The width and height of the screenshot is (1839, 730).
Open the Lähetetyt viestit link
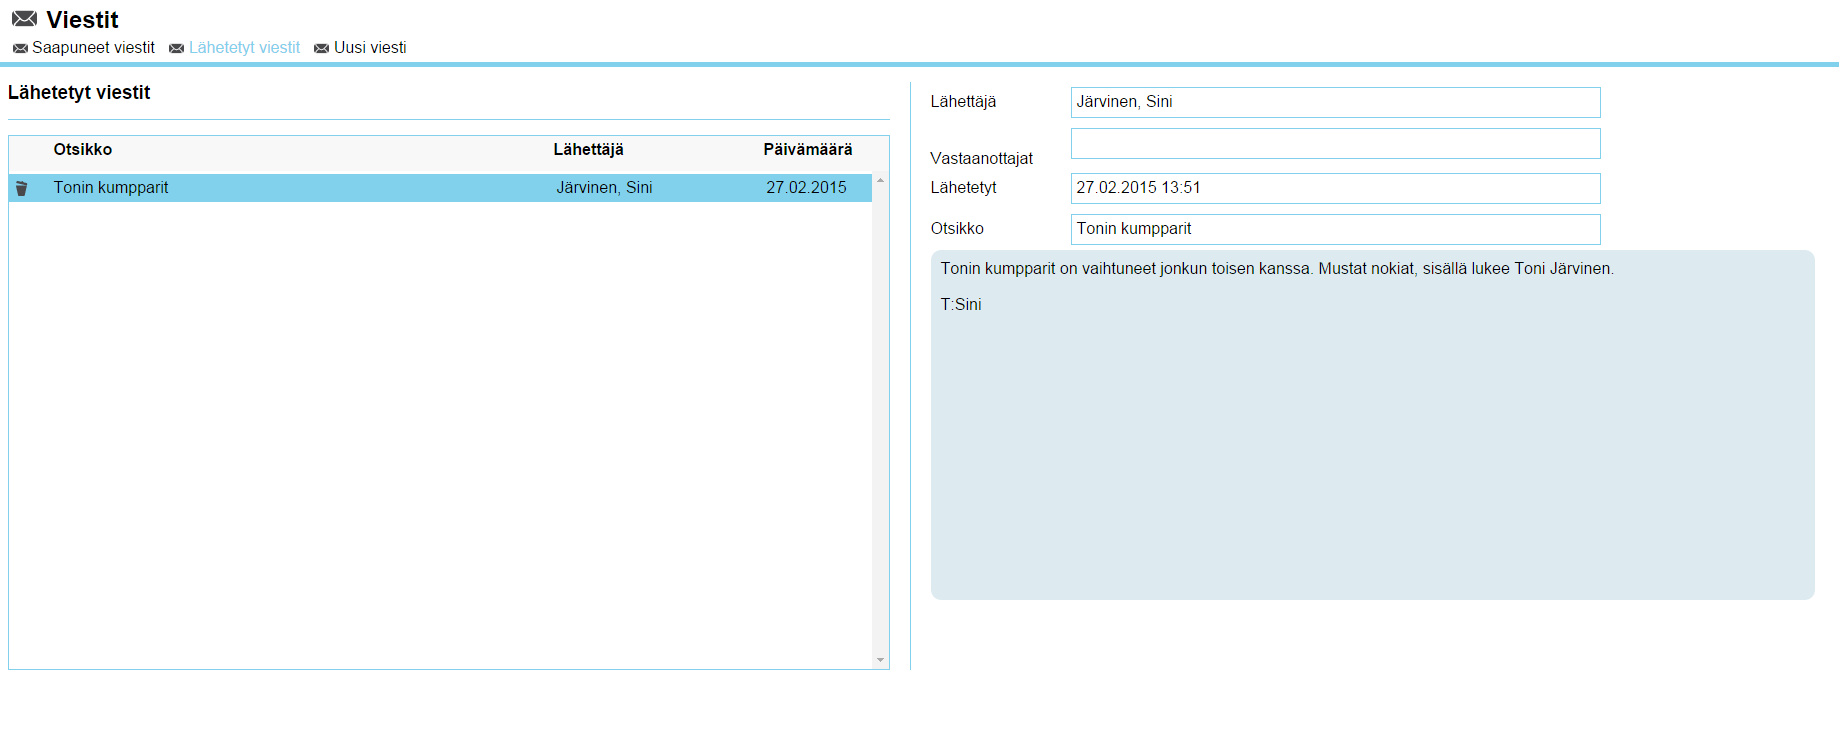[244, 47]
